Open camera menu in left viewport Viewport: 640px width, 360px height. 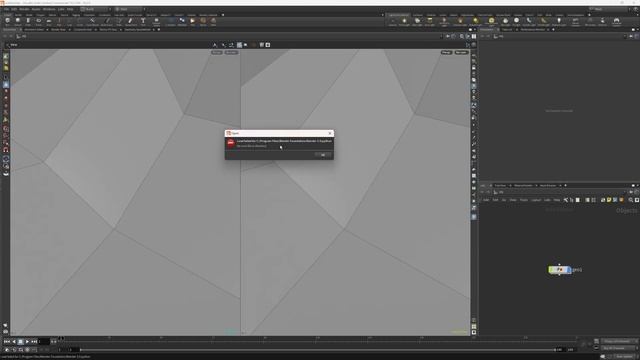click(231, 52)
